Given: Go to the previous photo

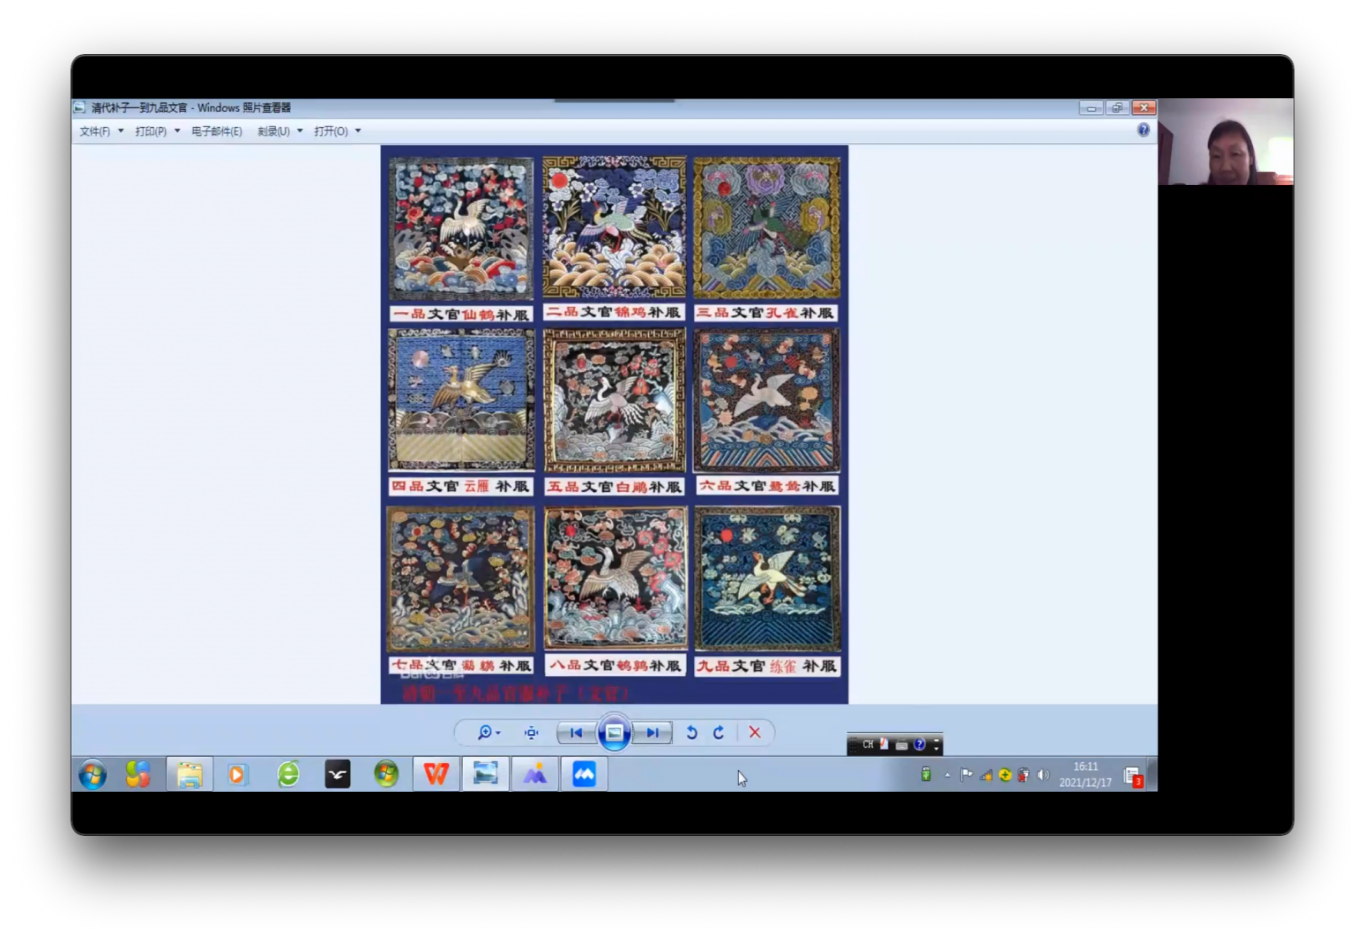Looking at the screenshot, I should click(576, 733).
